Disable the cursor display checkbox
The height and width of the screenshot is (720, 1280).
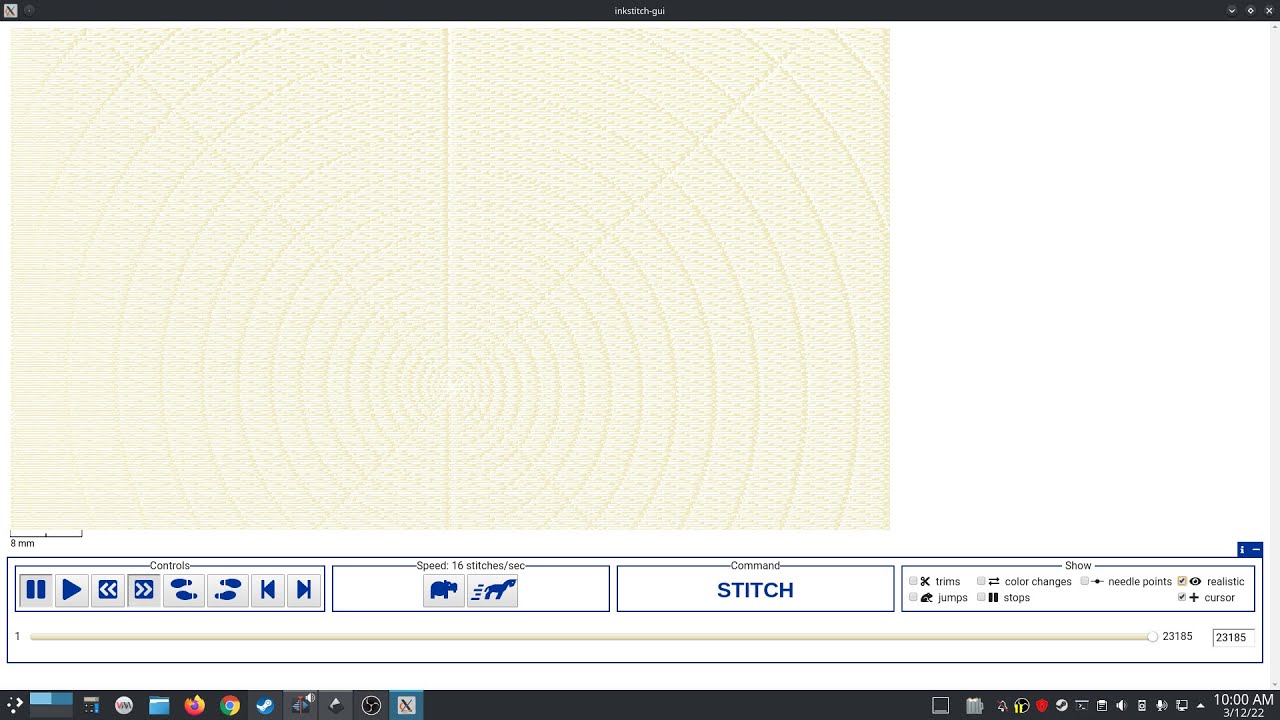(1182, 597)
